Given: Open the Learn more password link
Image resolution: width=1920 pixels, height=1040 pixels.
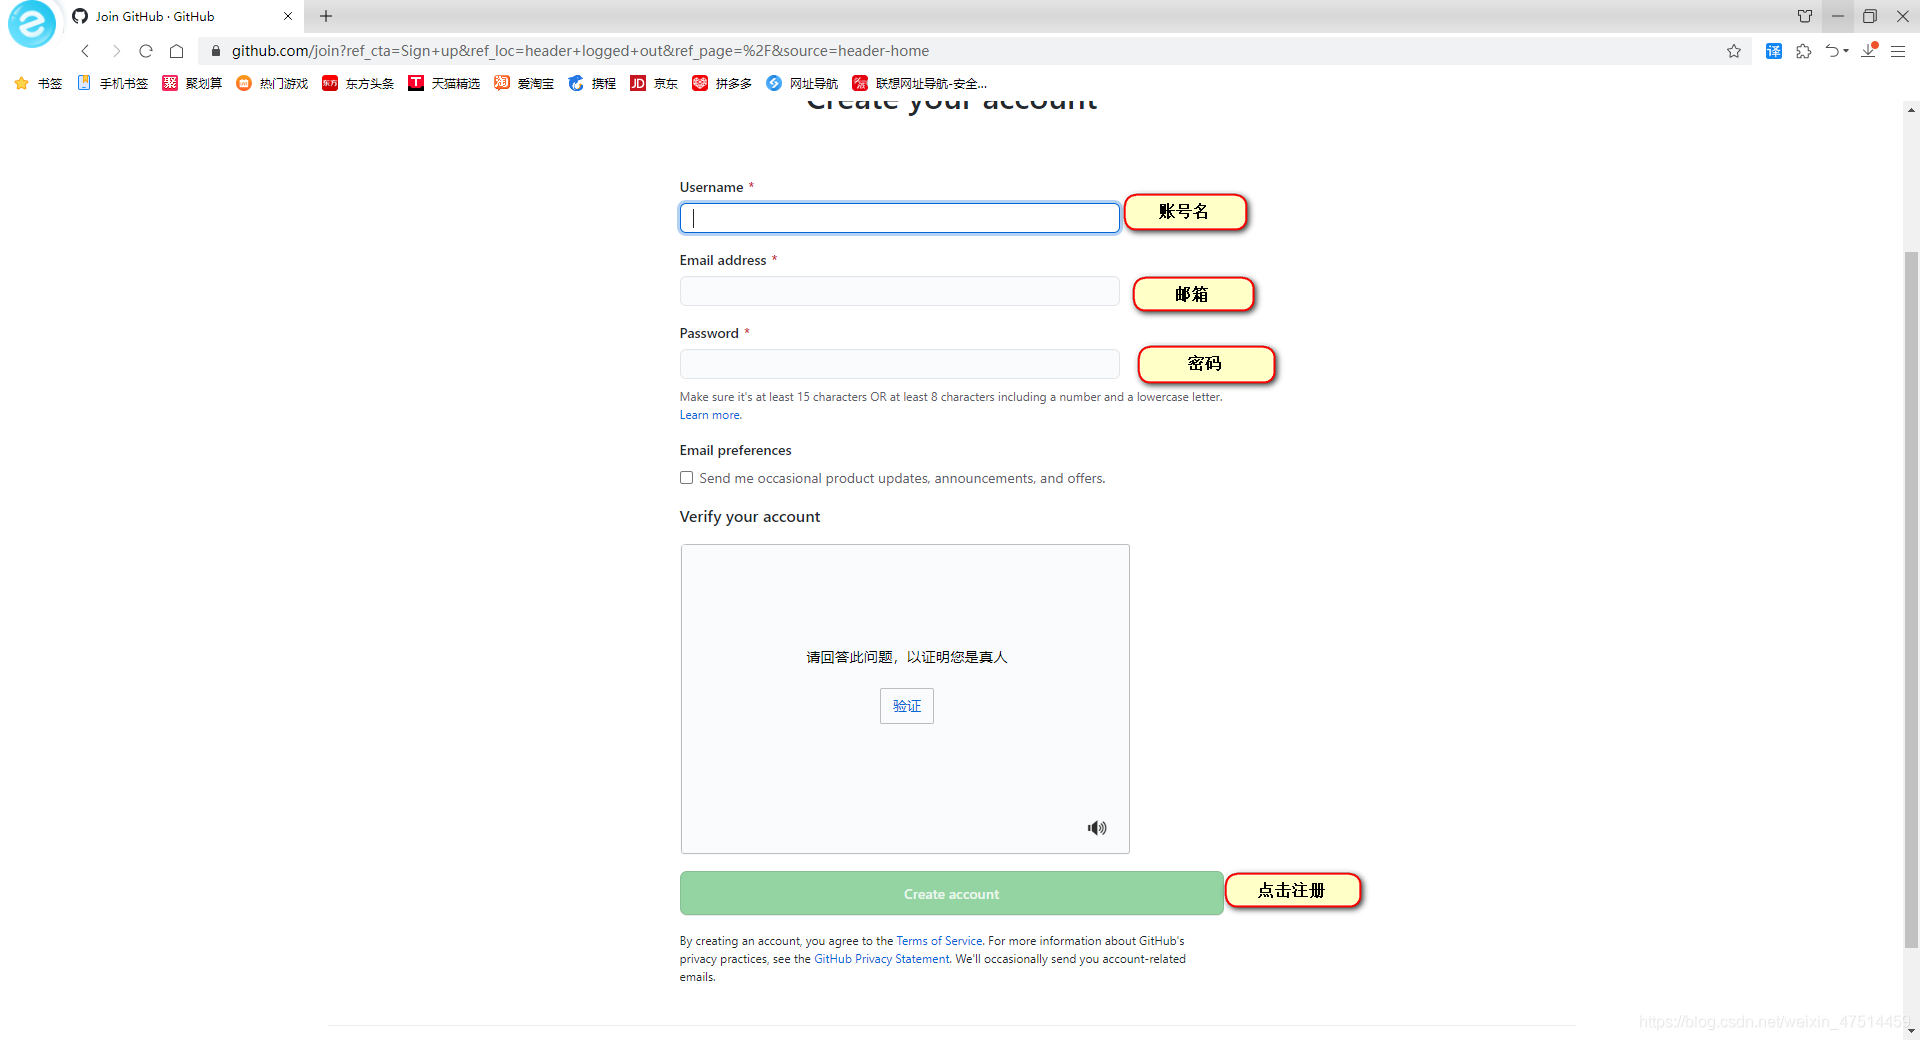Looking at the screenshot, I should coord(710,415).
